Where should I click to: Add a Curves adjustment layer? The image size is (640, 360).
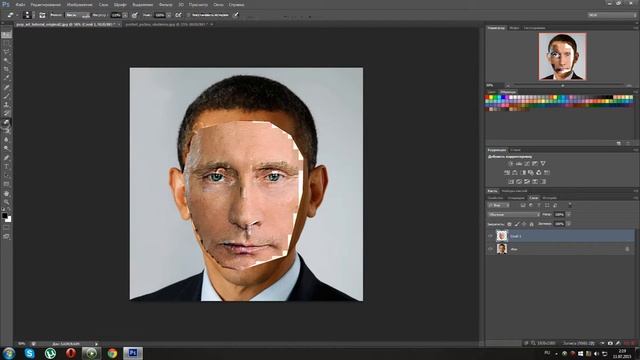527,164
